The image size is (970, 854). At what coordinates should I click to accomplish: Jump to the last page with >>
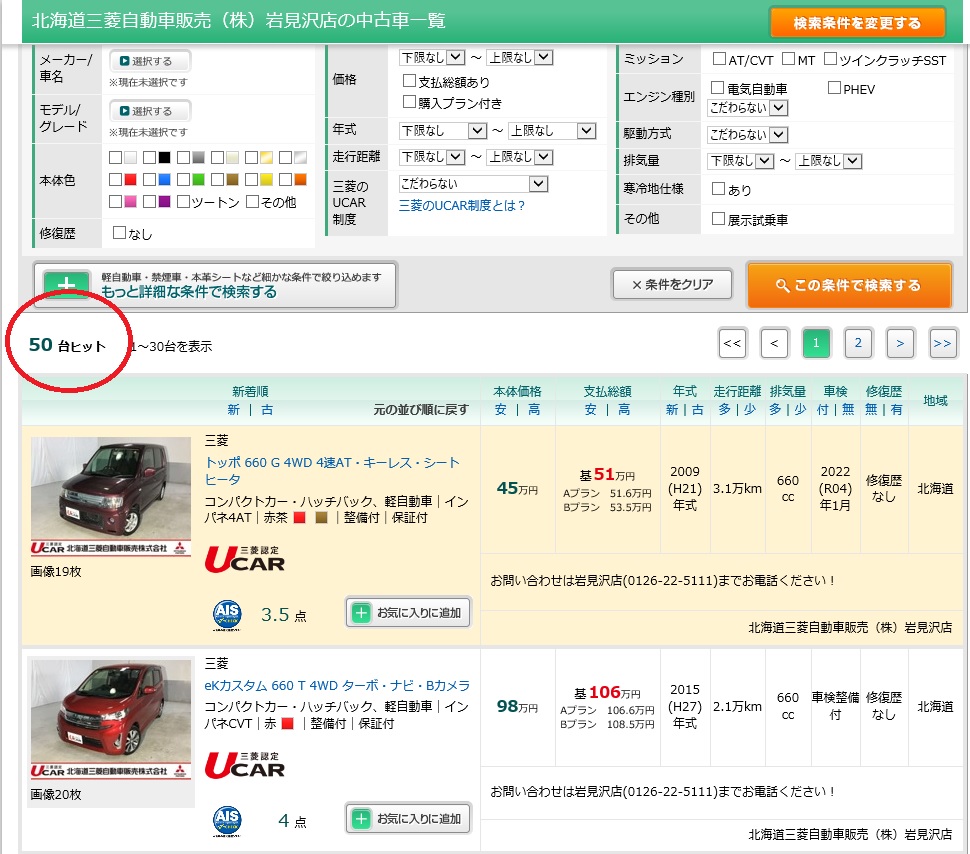coord(942,343)
